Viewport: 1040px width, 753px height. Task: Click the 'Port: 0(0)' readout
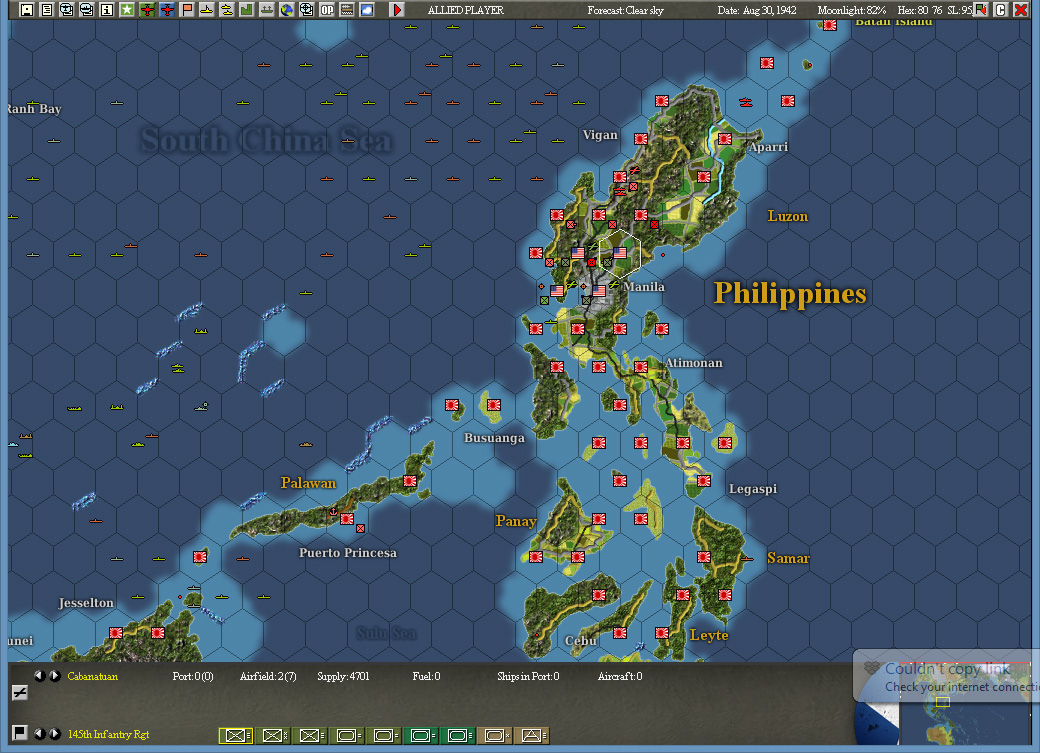click(x=193, y=676)
